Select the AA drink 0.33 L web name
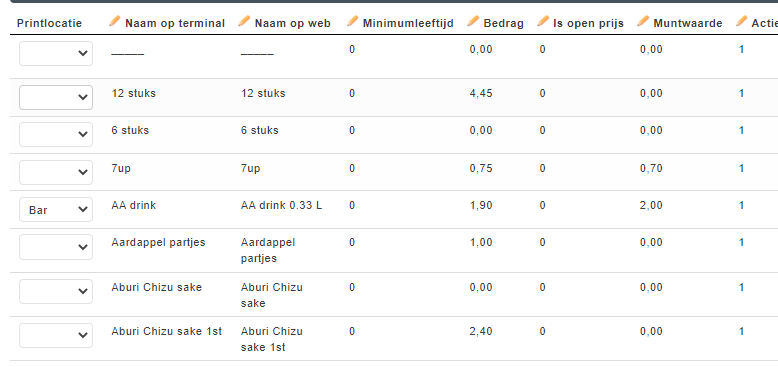This screenshot has width=778, height=367. pos(281,205)
